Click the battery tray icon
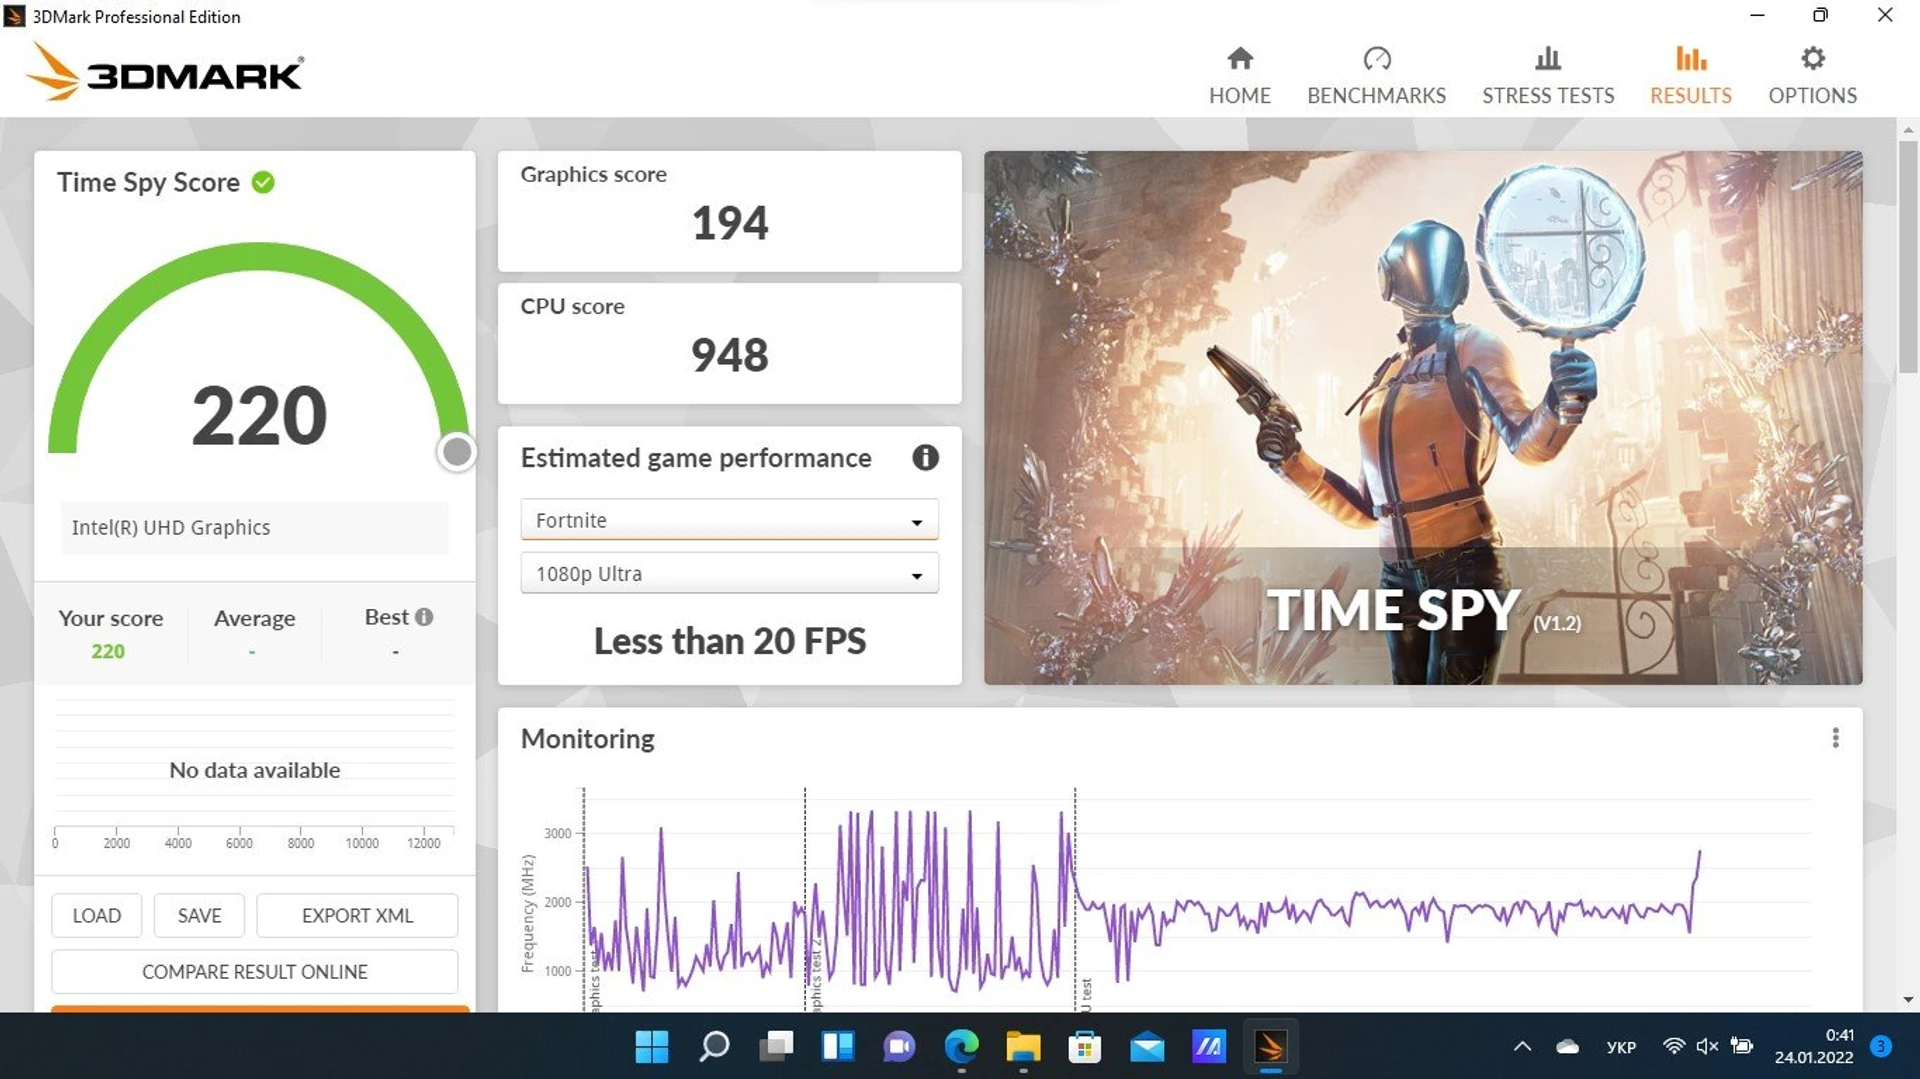1920x1079 pixels. coord(1742,1046)
